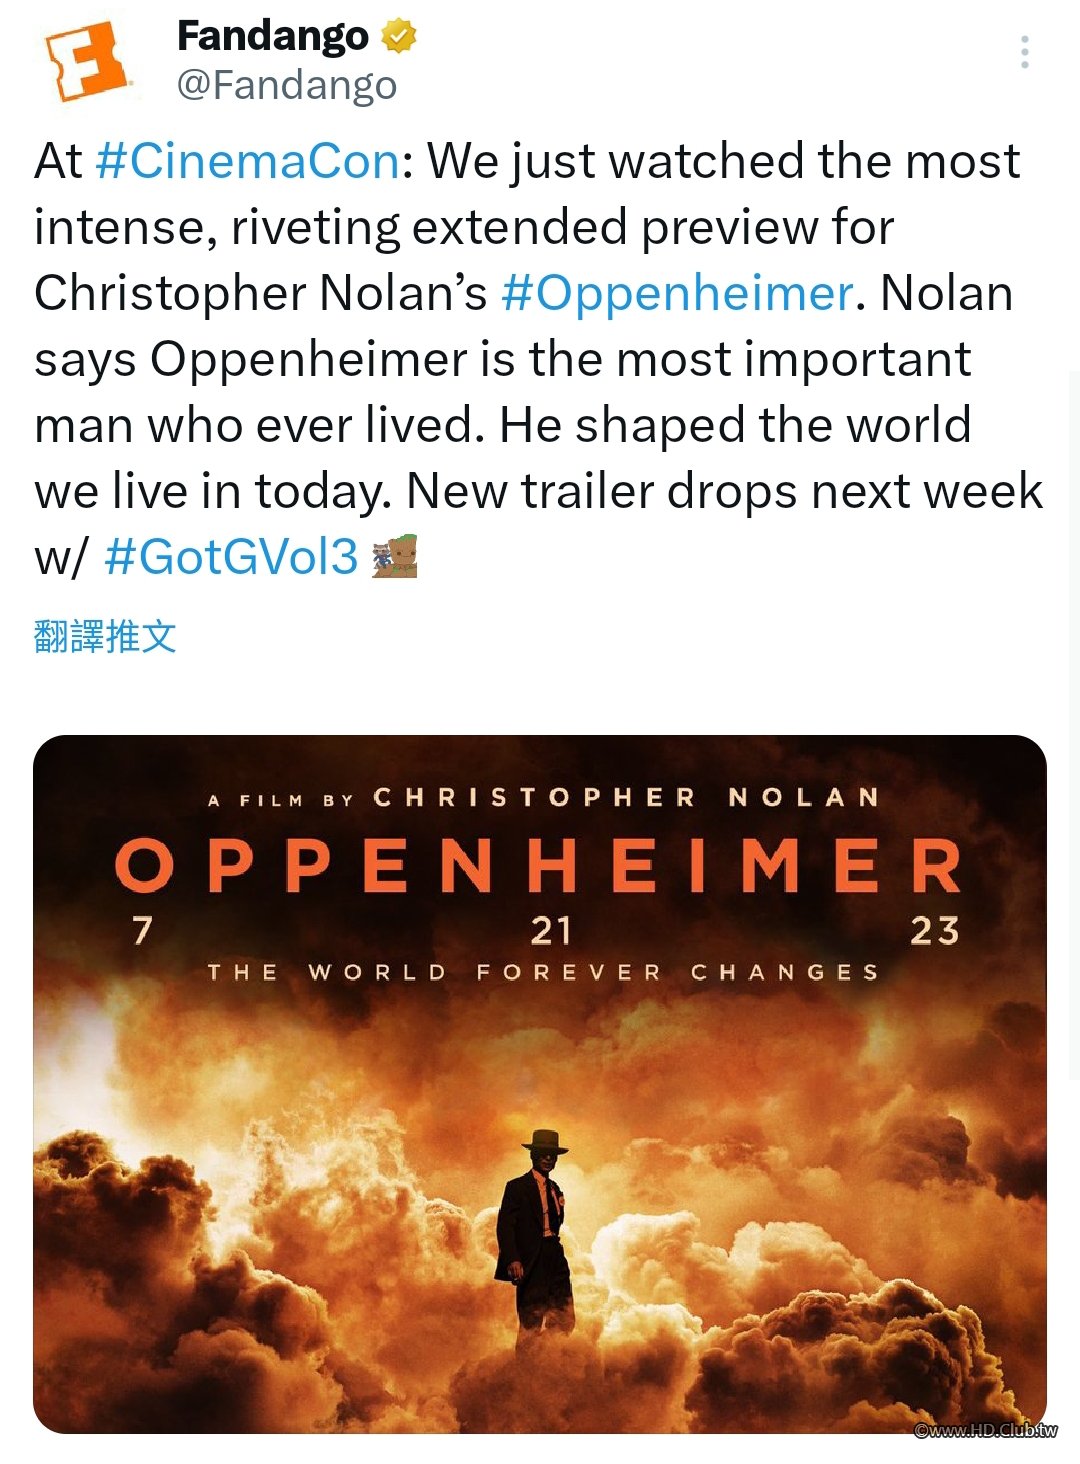
Task: Click the orange OPPENHEIMER title on poster
Action: [x=538, y=865]
